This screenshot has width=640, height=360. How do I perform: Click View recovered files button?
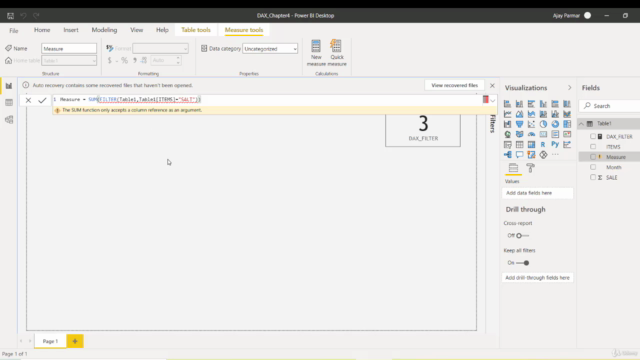coord(454,85)
